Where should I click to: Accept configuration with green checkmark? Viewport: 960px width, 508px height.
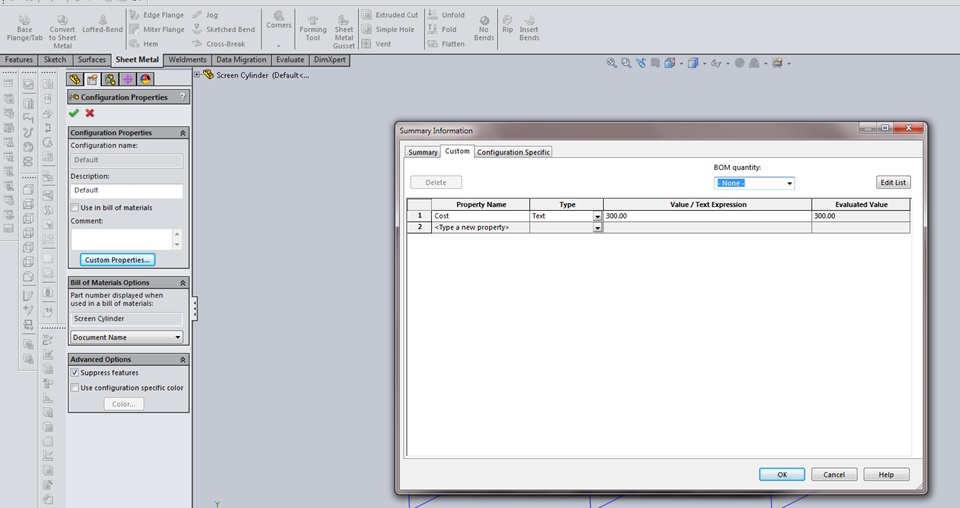[74, 113]
